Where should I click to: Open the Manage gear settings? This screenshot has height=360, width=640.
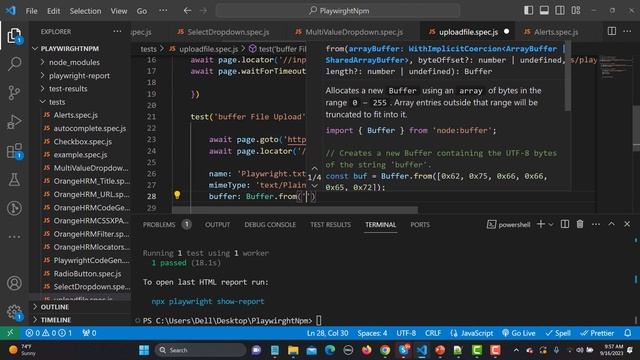(x=14, y=312)
